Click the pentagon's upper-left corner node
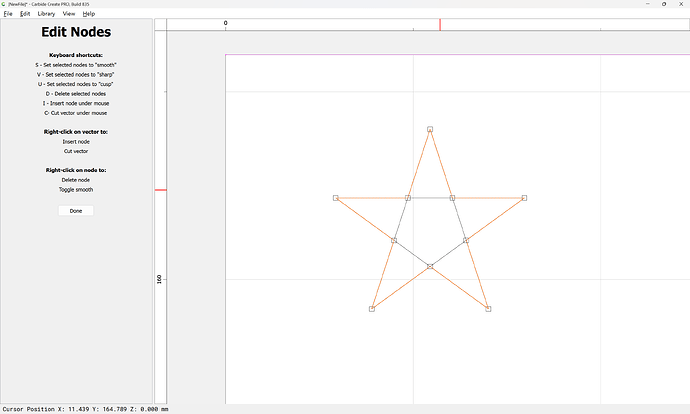Screen dimensions: 690x414 (408, 198)
